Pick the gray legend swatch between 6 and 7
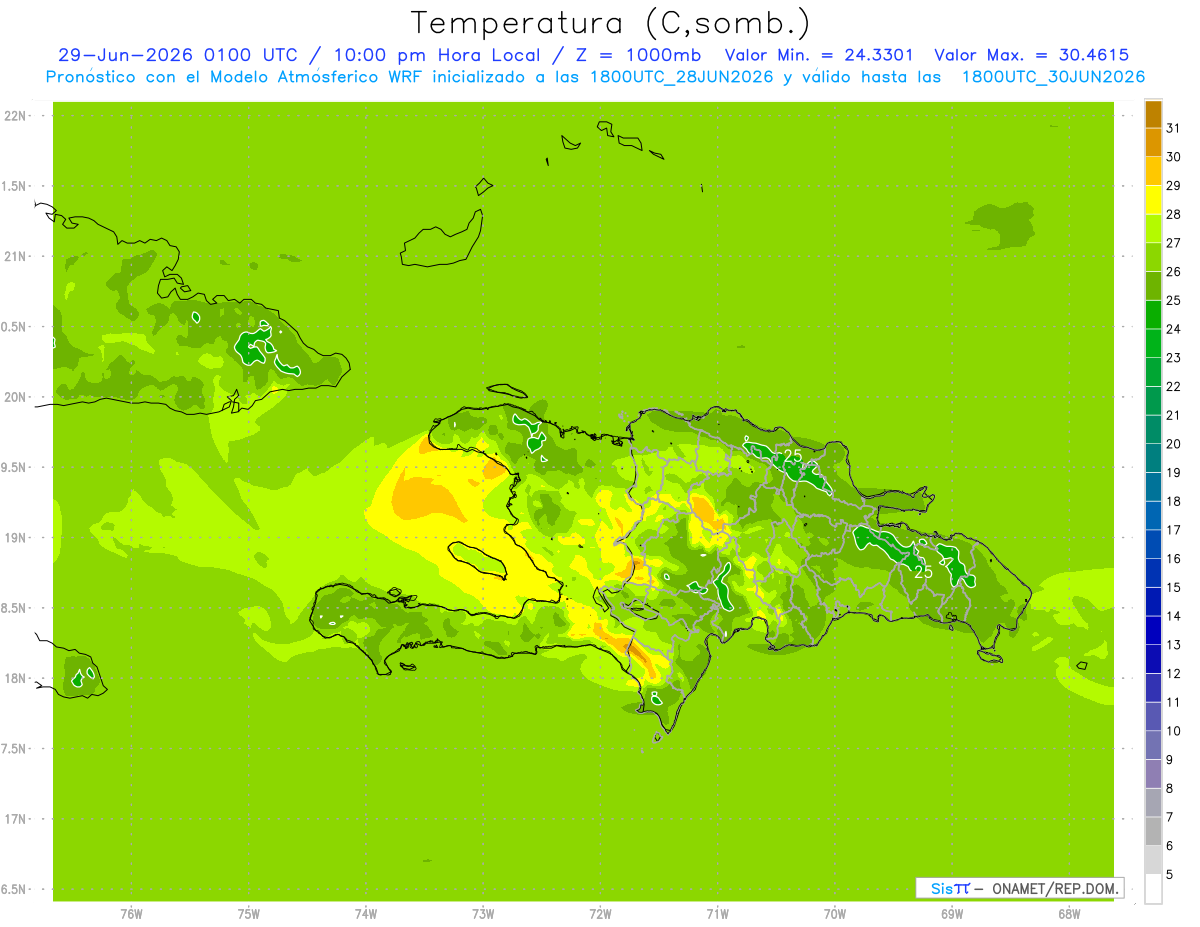 point(1153,831)
